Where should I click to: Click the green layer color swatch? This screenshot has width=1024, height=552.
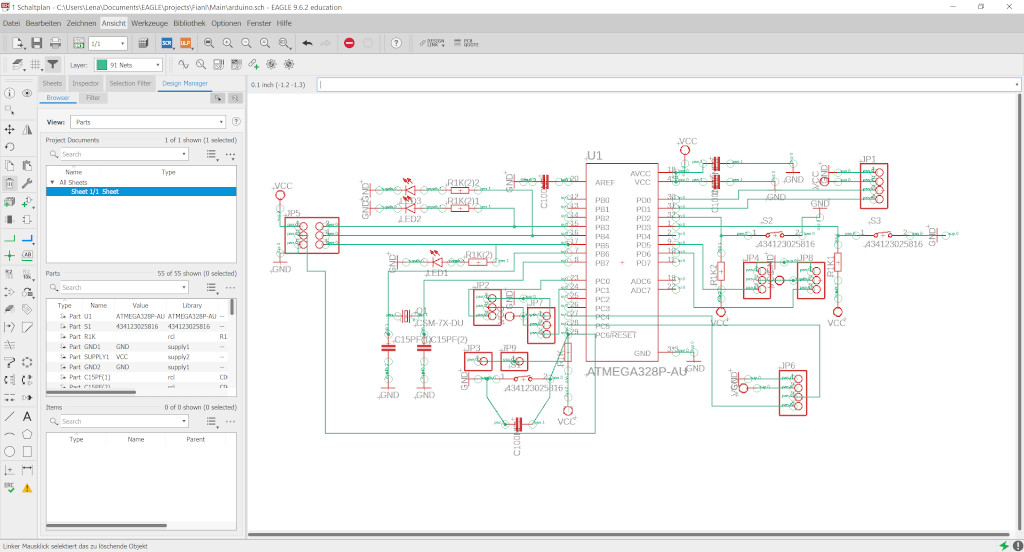pyautogui.click(x=102, y=64)
